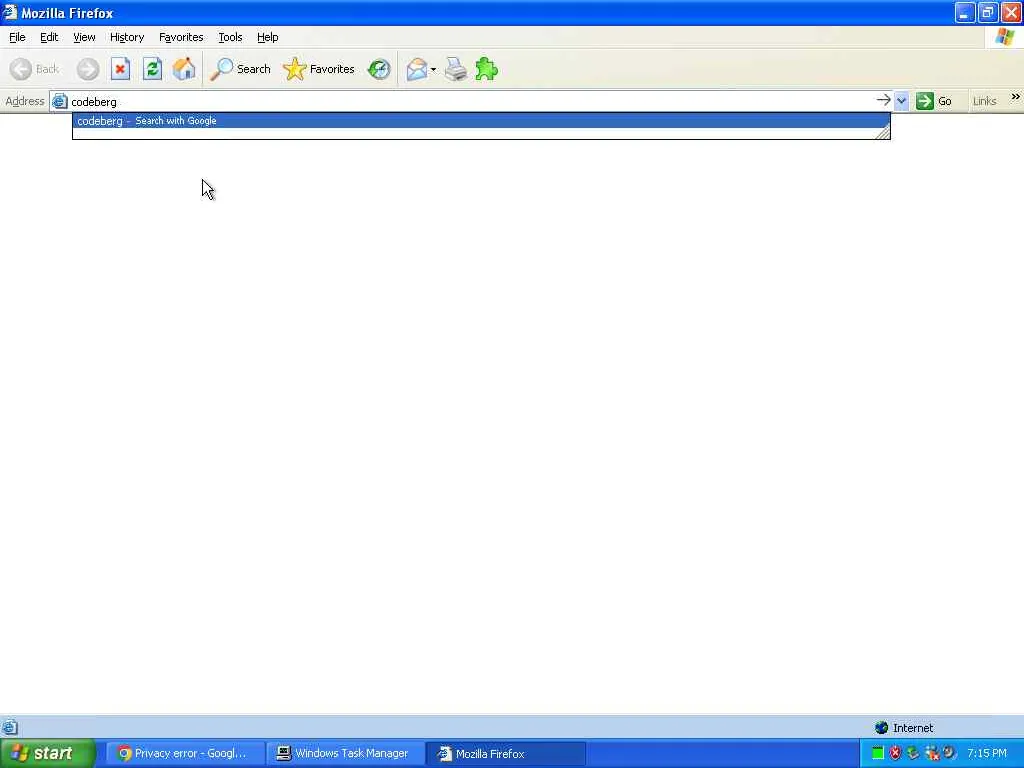Click the page icon in the address bar
Screen dimensions: 1024x768
[x=59, y=101]
